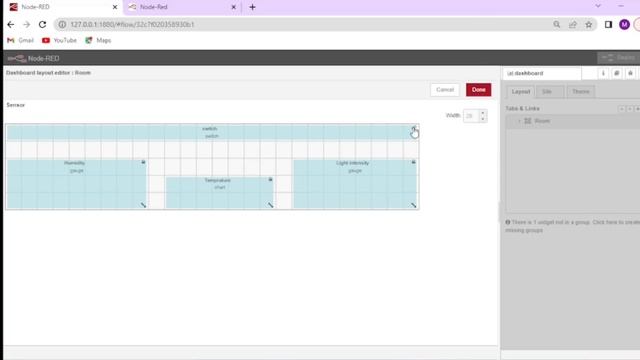Image resolution: width=640 pixels, height=360 pixels.
Task: Click first small button in Tabs & Links header
Action: 622,109
